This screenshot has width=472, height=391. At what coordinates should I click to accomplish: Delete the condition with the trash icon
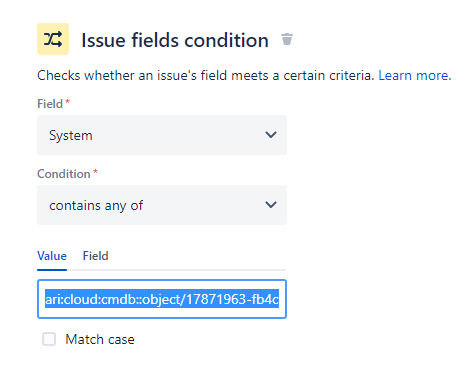tap(287, 39)
